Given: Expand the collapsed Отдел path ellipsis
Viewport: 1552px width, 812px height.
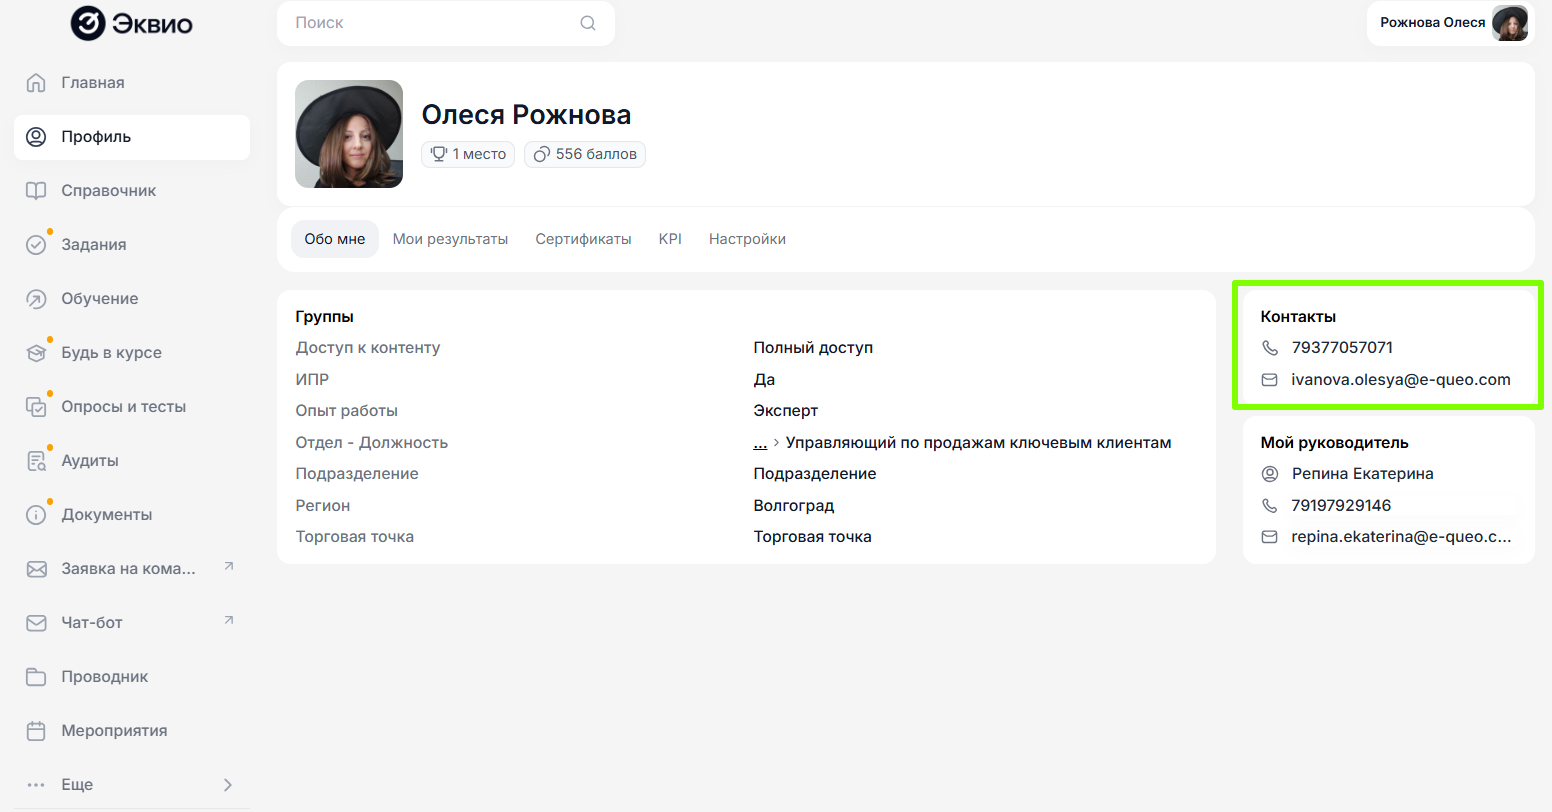Looking at the screenshot, I should (760, 442).
